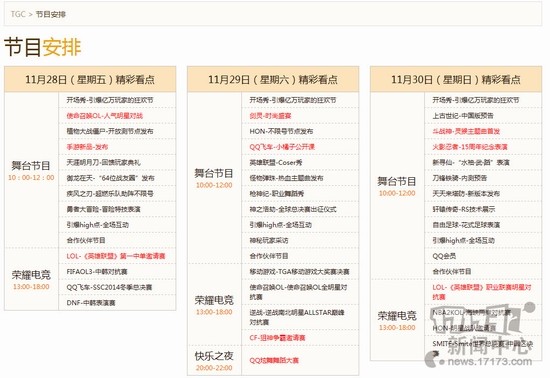Click 神秘玩家采访 entry
550x378 pixels.
[x=269, y=241]
